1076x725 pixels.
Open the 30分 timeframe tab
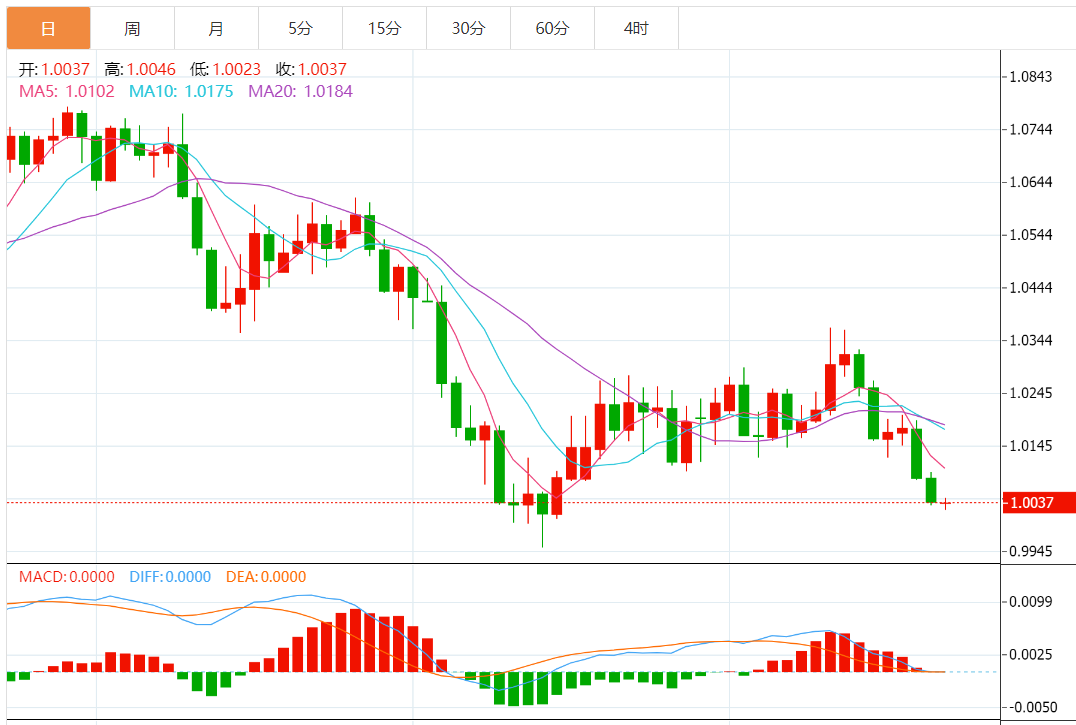pyautogui.click(x=468, y=28)
